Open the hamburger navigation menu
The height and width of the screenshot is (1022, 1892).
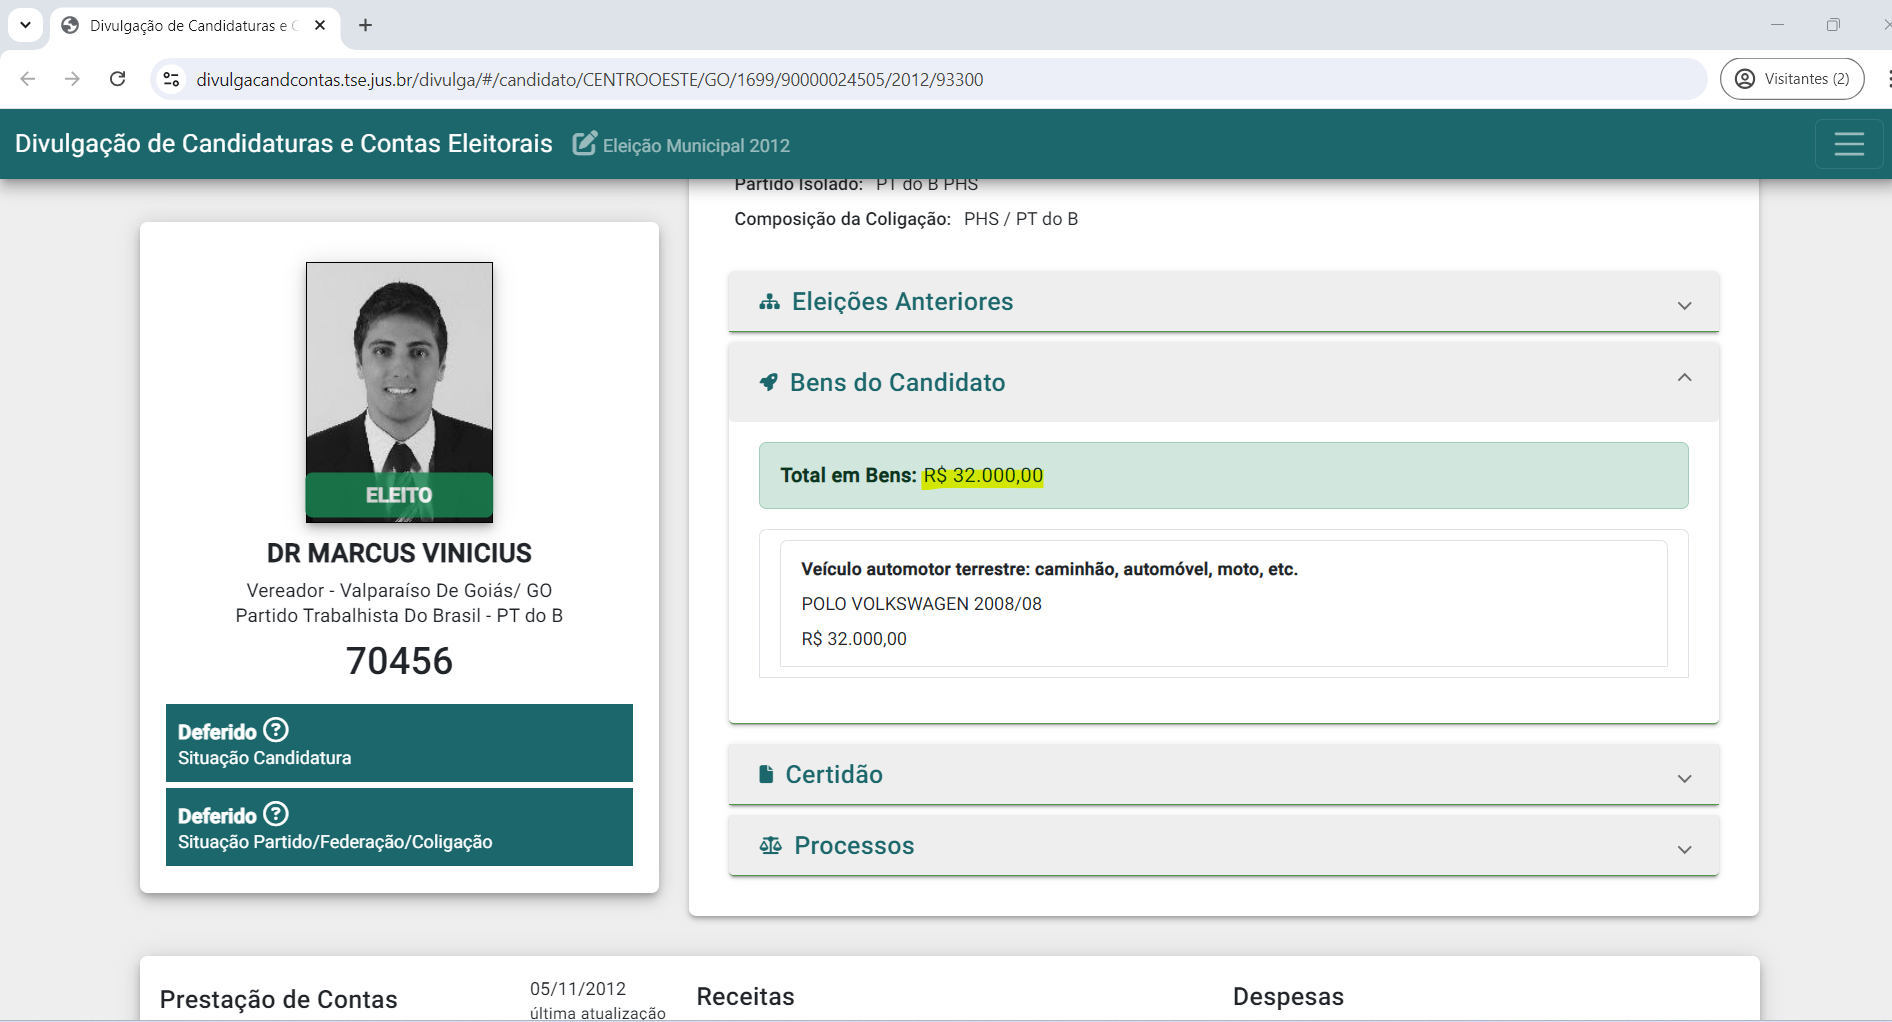(x=1848, y=144)
